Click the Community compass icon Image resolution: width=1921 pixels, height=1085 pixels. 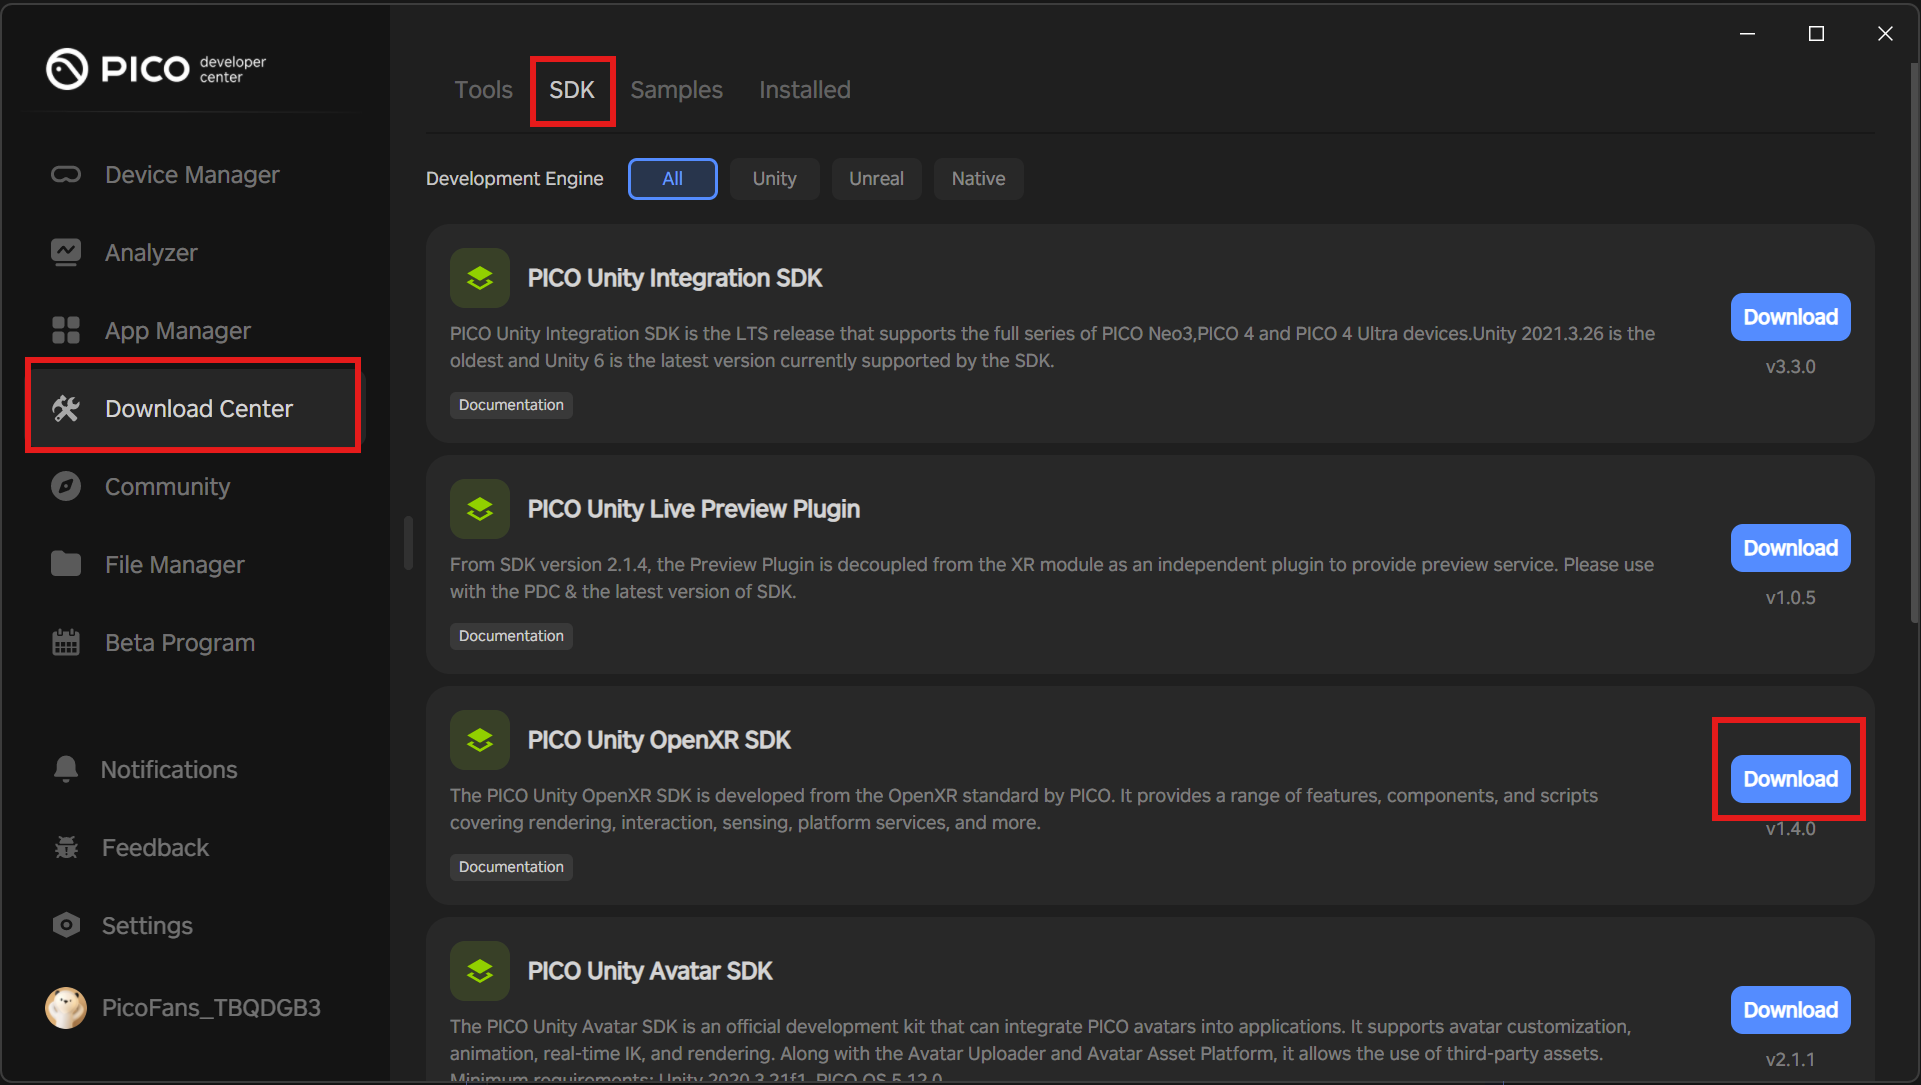(x=66, y=487)
